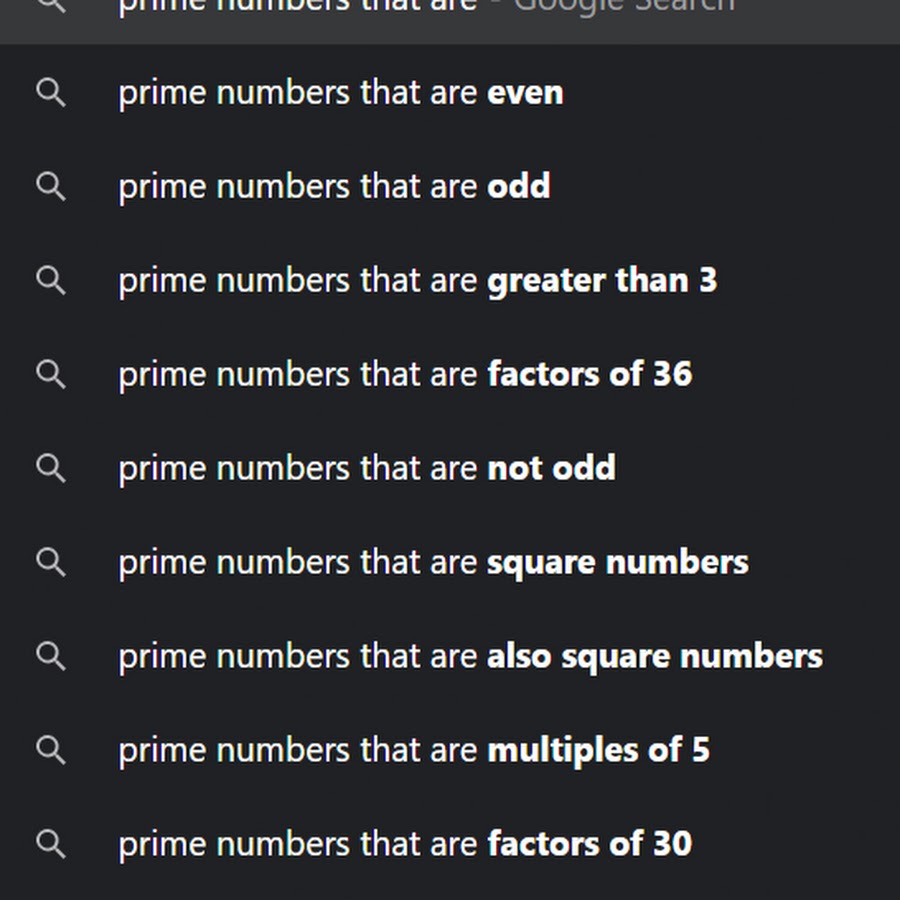The width and height of the screenshot is (900, 900).
Task: Select suggestion 'prime numbers that are odd'
Action: pyautogui.click(x=450, y=187)
